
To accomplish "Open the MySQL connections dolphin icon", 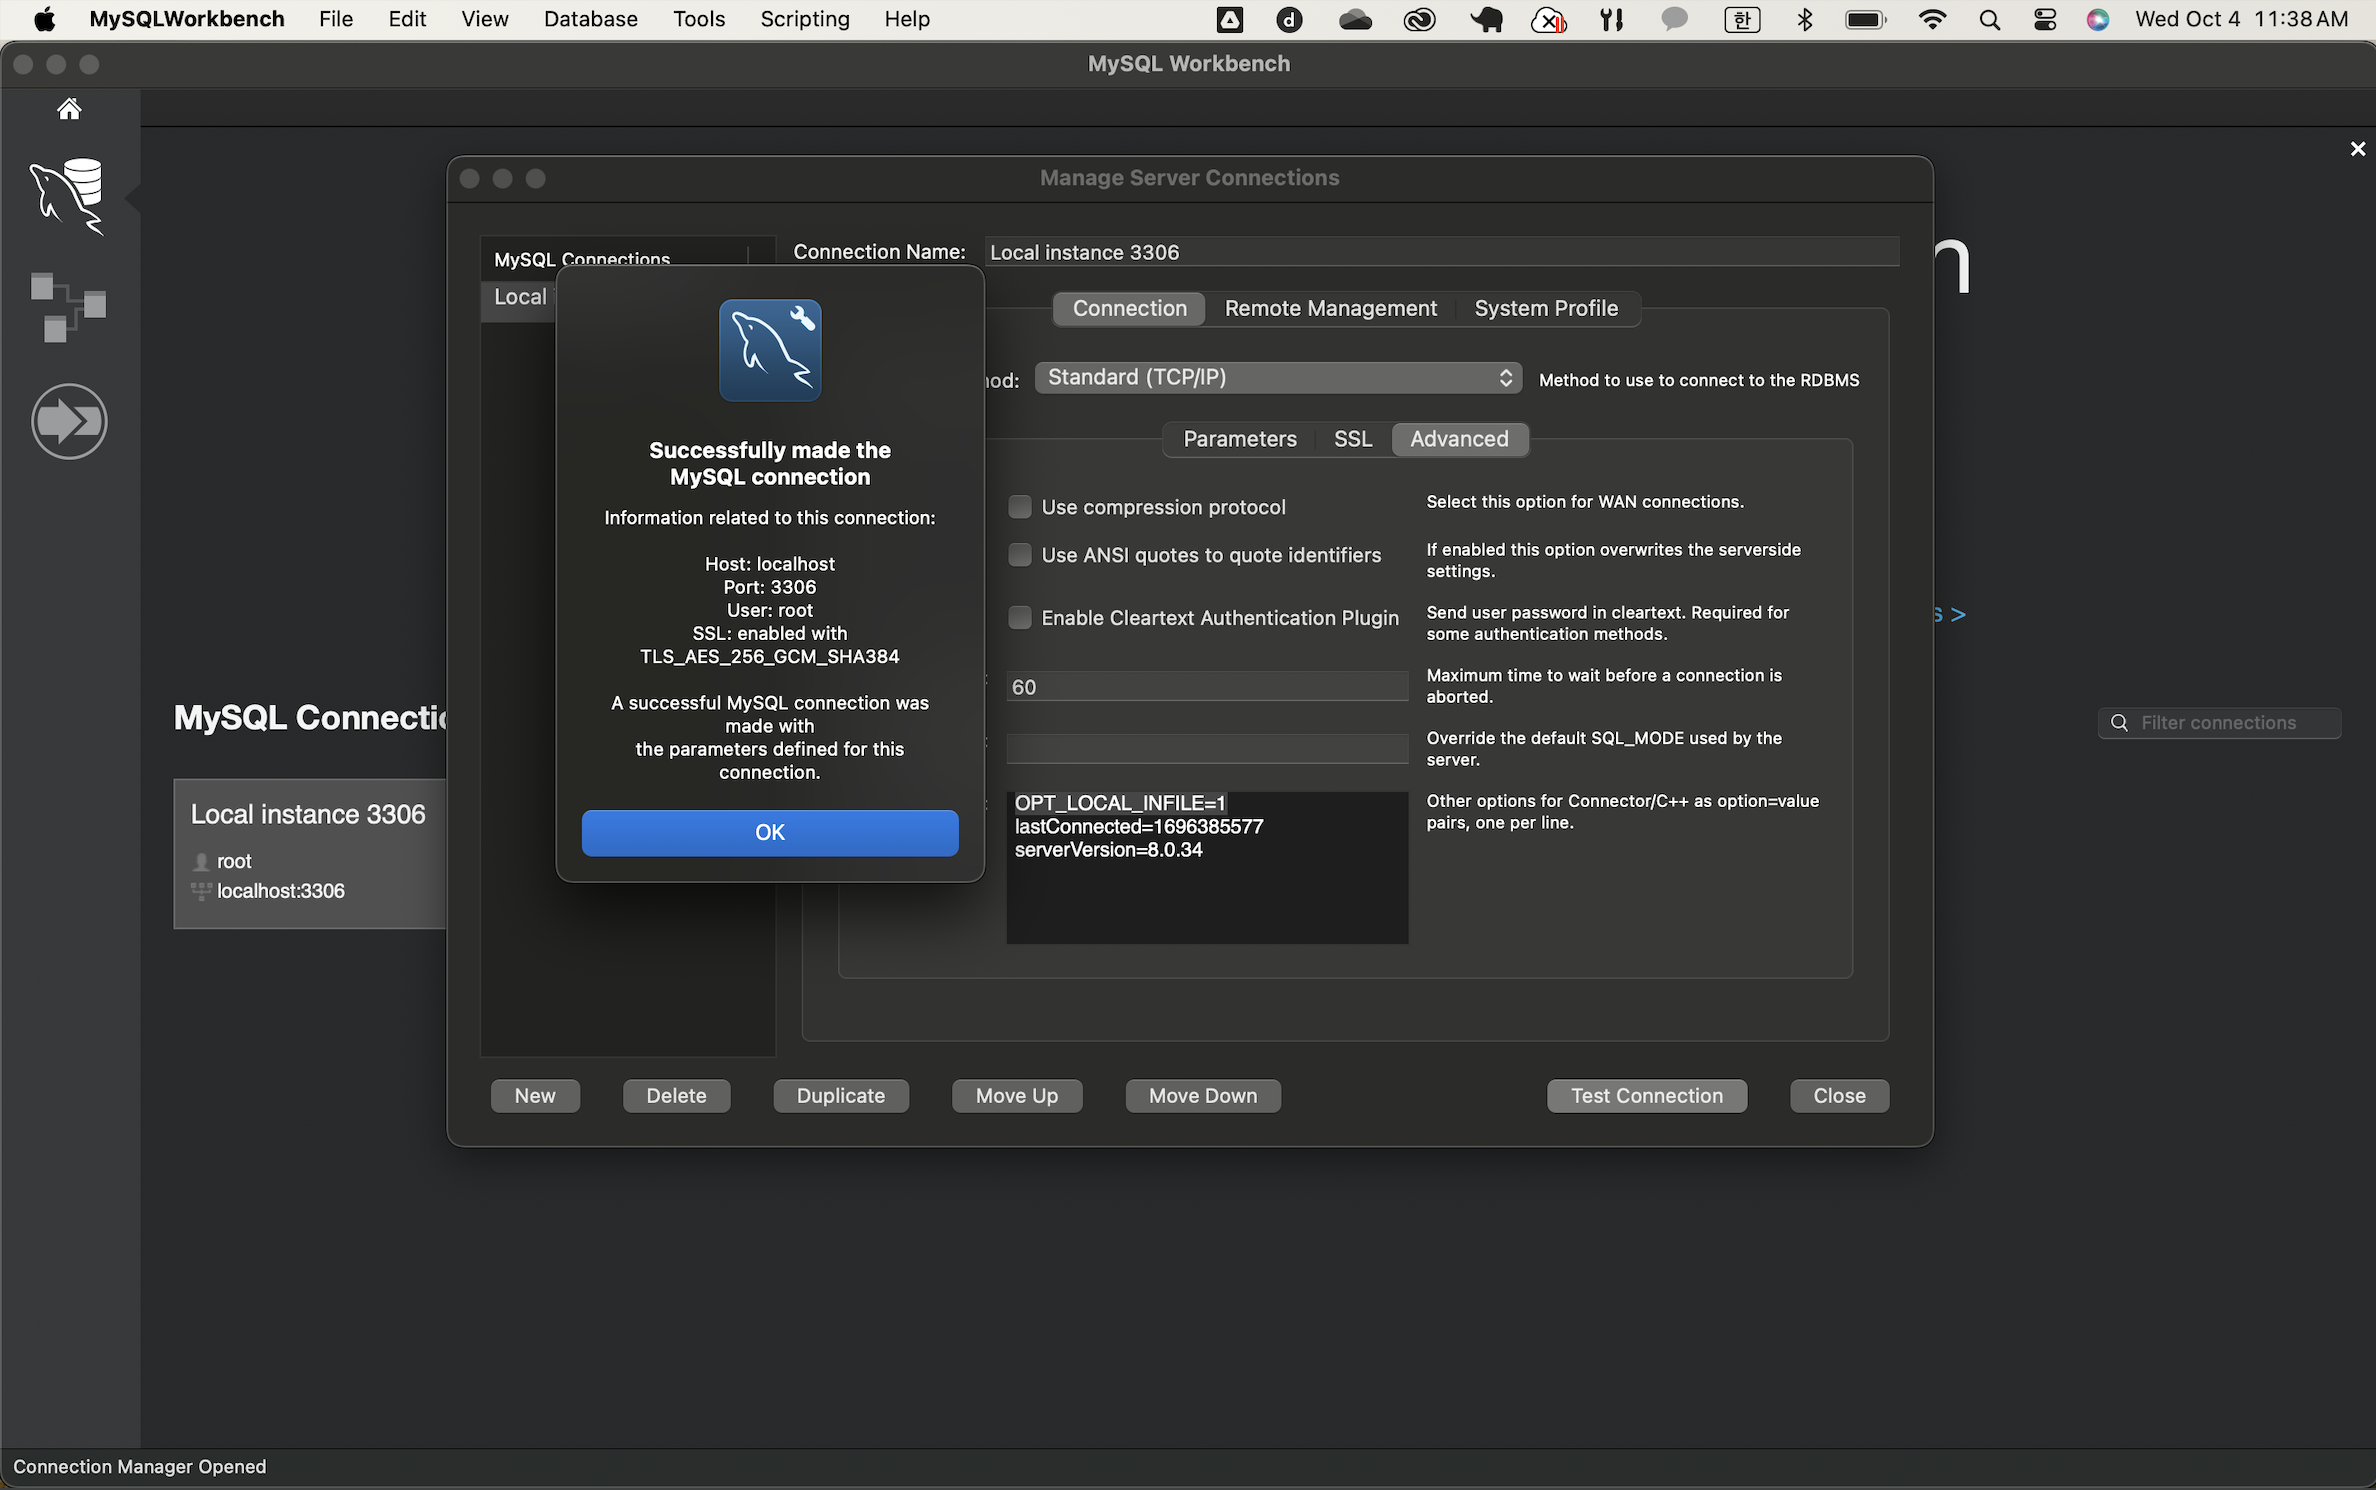I will tap(68, 195).
